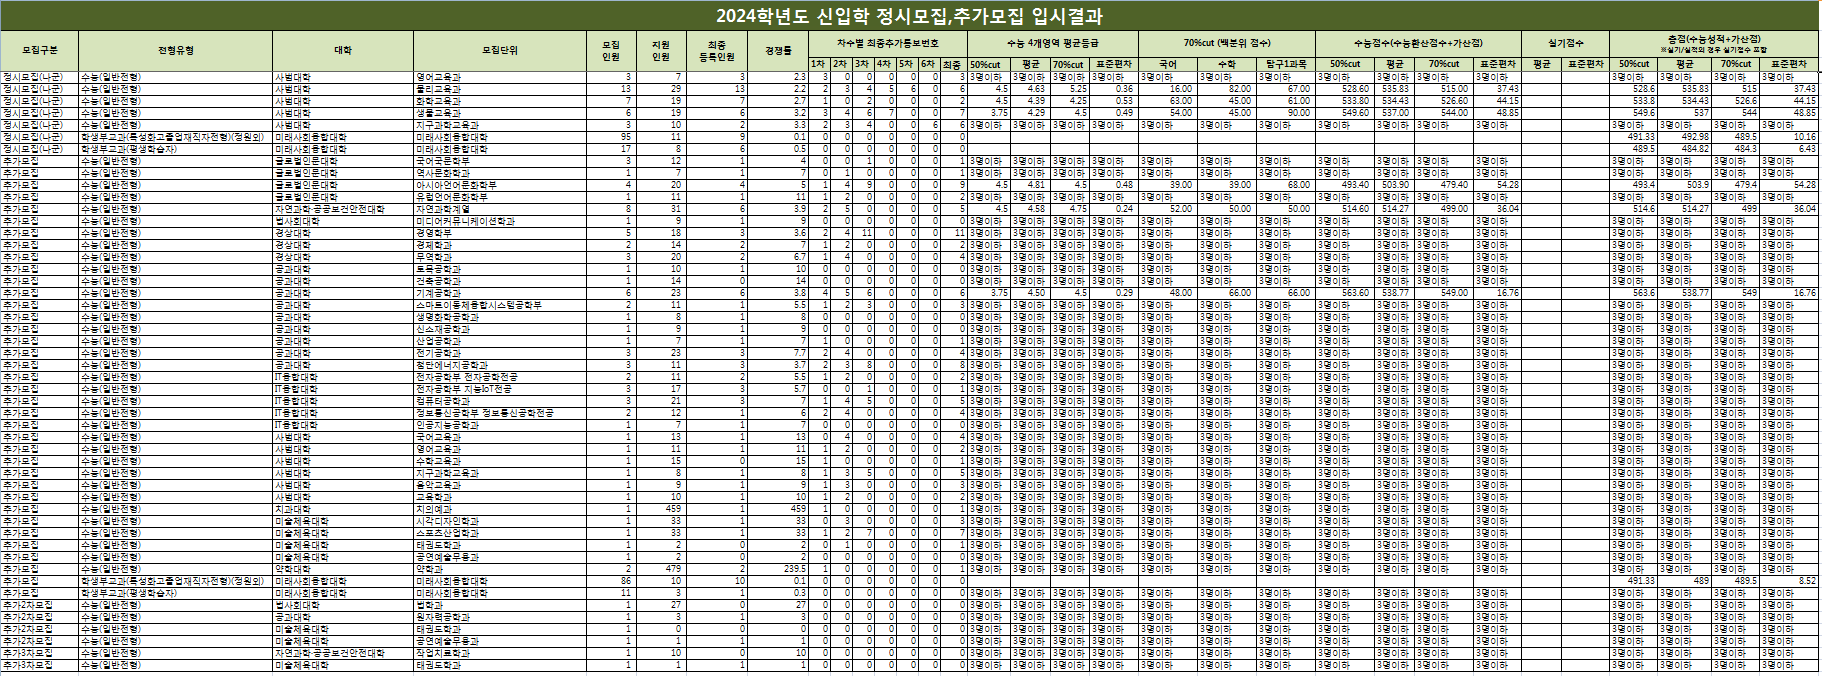
Task: Select the '신소재공학과' cell
Action: tap(500, 329)
